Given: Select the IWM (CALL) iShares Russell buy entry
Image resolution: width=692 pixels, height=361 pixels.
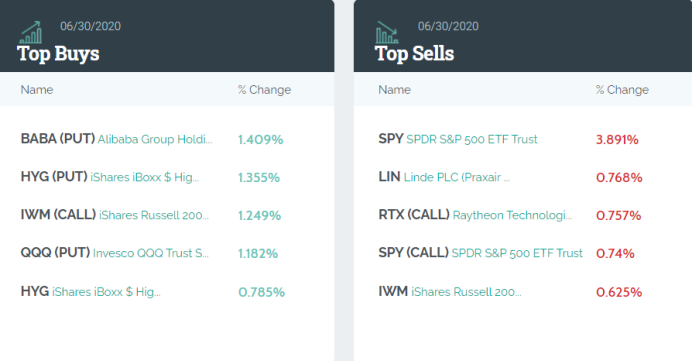Looking at the screenshot, I should [x=115, y=215].
